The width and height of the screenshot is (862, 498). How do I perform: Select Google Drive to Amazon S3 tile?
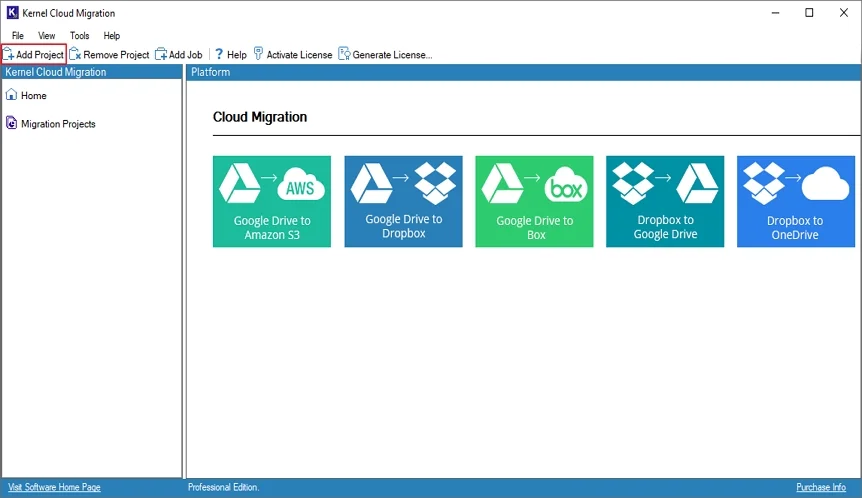coord(272,201)
